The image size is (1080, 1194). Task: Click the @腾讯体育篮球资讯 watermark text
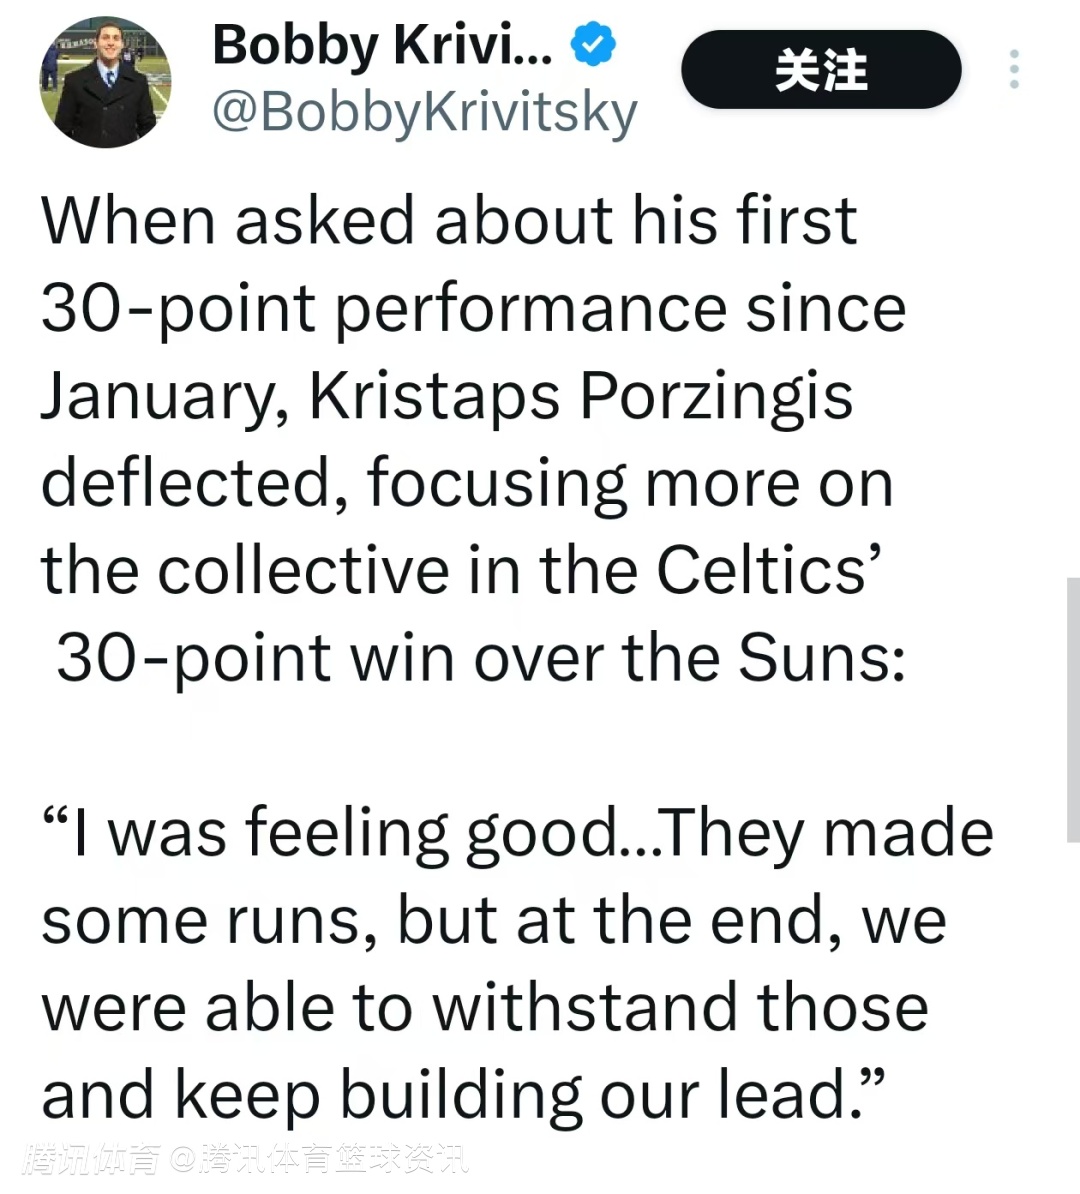click(318, 1160)
